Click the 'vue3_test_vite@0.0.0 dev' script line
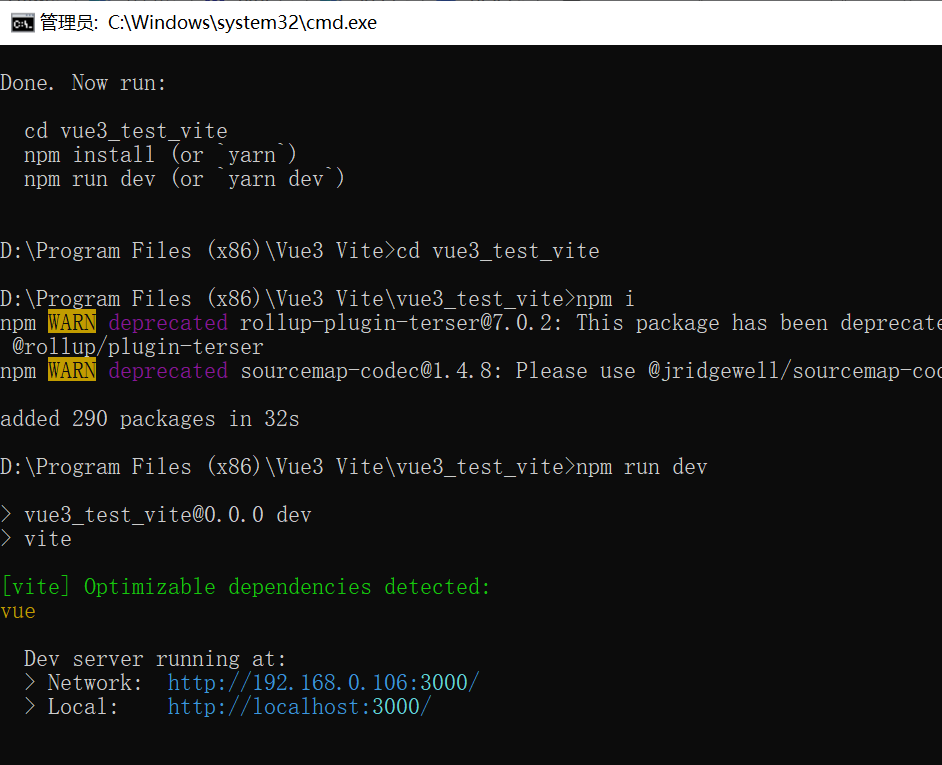The width and height of the screenshot is (942, 765). (167, 515)
